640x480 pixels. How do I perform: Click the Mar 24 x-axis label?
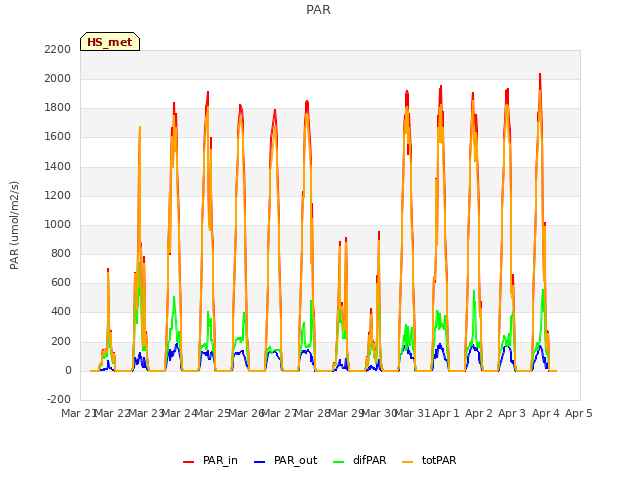click(x=179, y=413)
